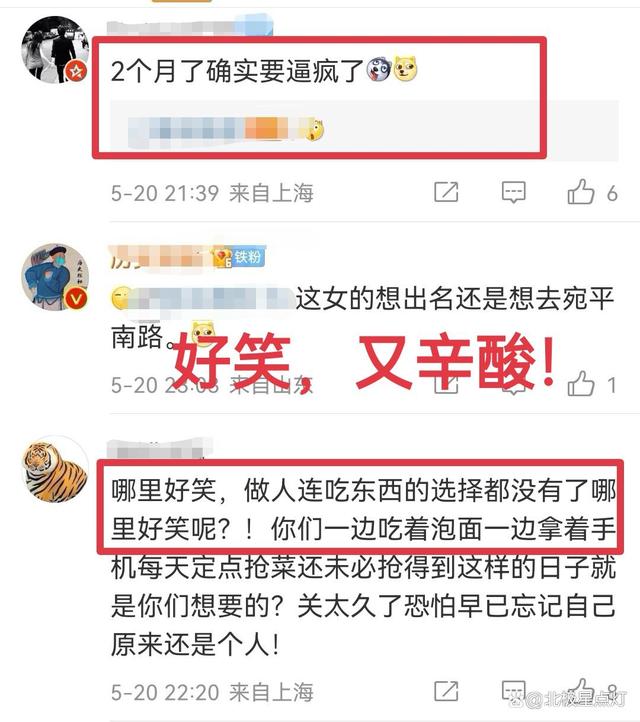Like the 哪里好笑 comment
This screenshot has height=722, width=640.
click(581, 689)
